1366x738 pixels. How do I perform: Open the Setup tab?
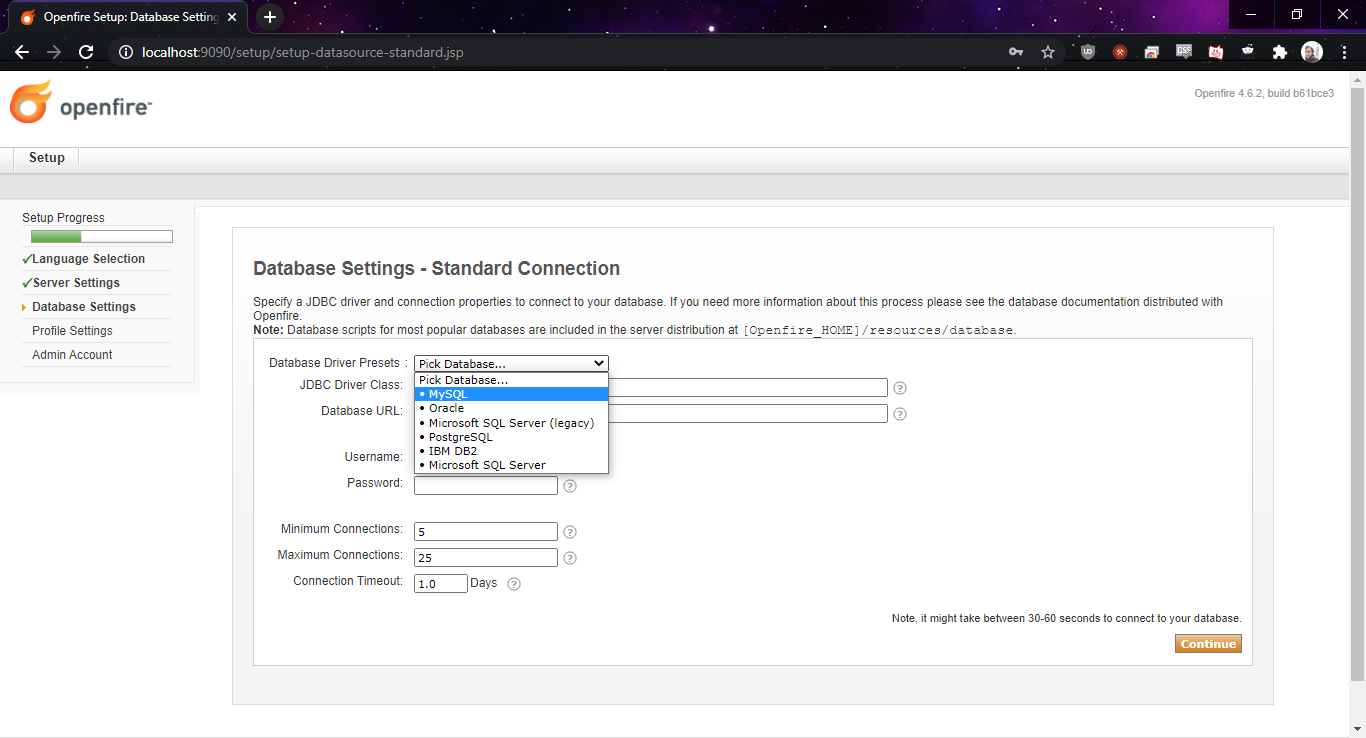(46, 158)
